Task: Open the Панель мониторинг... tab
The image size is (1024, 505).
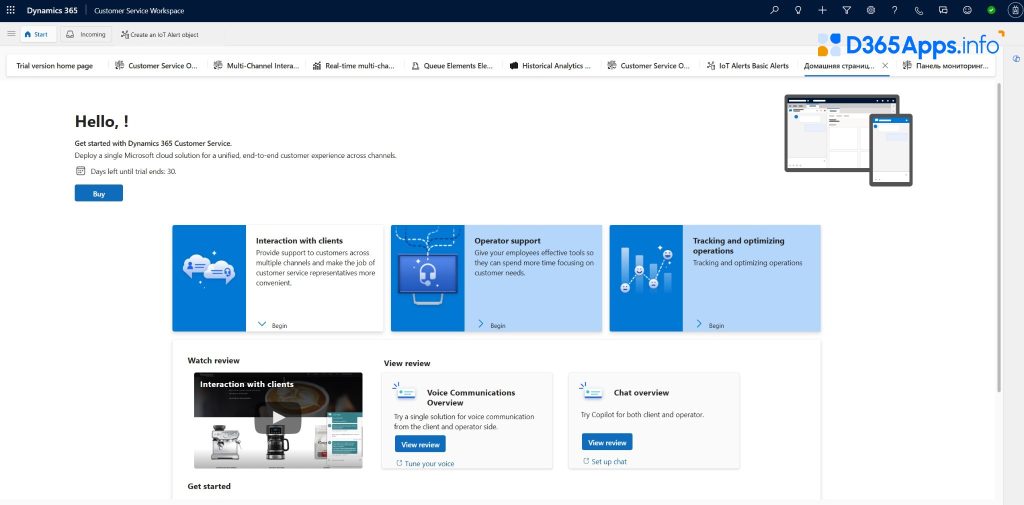Action: (946, 66)
